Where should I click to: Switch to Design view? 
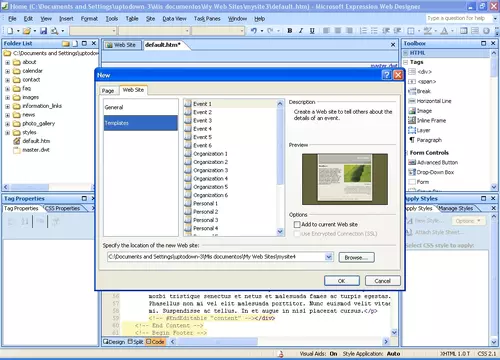point(114,342)
